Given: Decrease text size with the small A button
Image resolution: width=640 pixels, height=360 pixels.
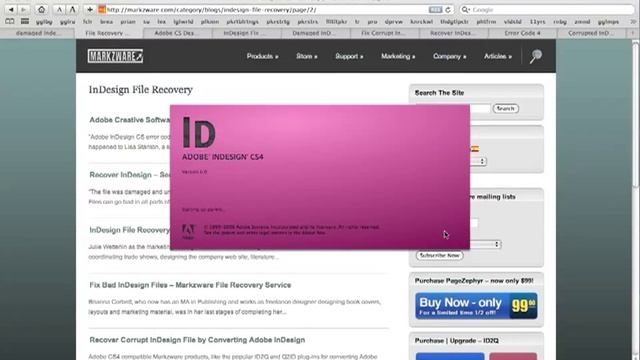Looking at the screenshot, I should coord(60,9).
